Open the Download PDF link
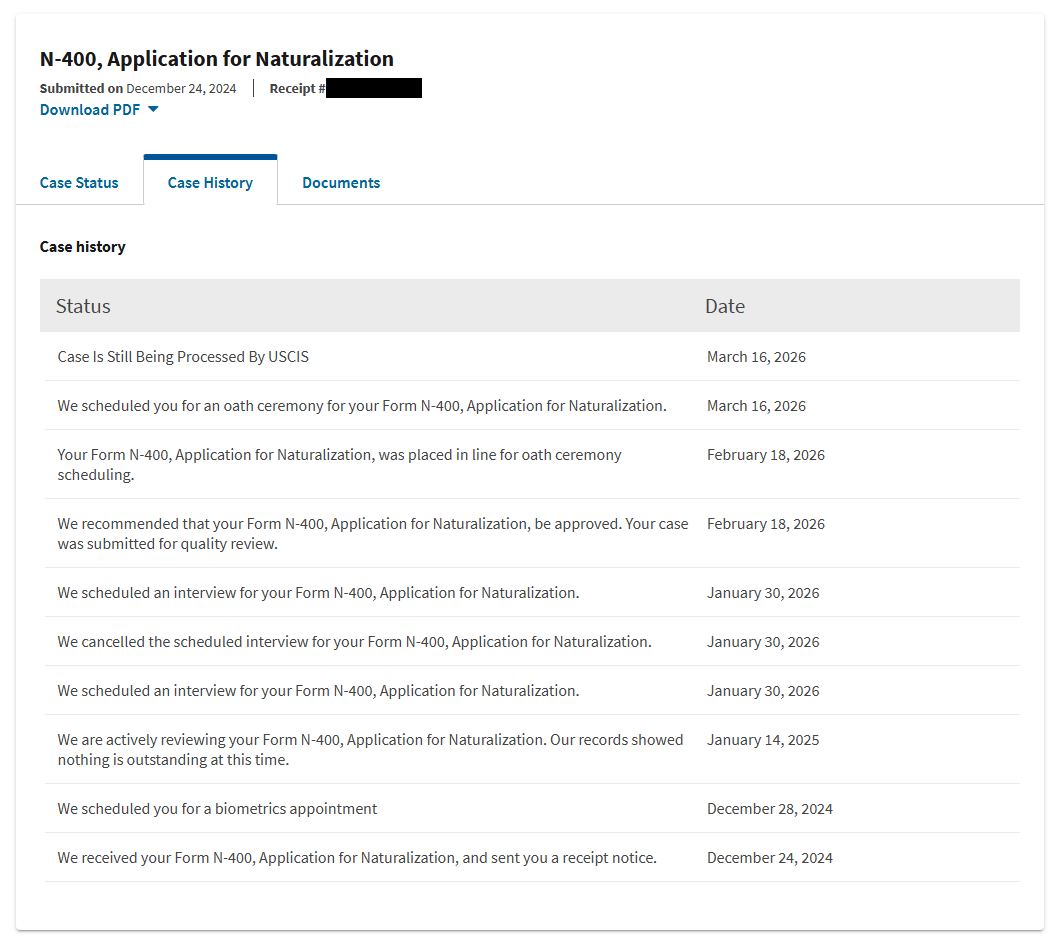Viewport: 1056px width, 941px height. click(x=90, y=110)
